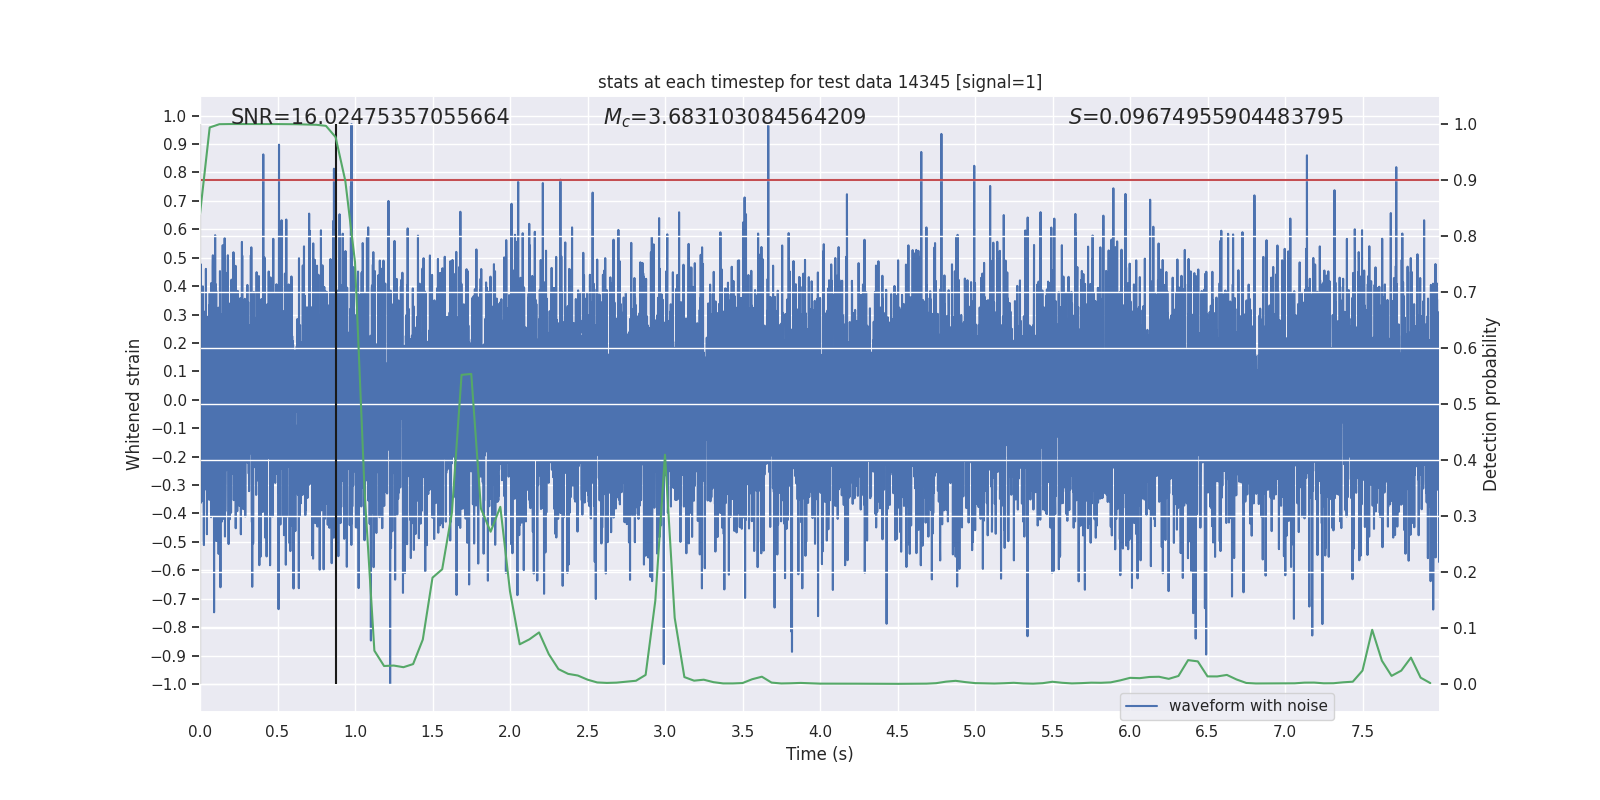Click the plot title text
The height and width of the screenshot is (800, 1600).
[x=820, y=82]
